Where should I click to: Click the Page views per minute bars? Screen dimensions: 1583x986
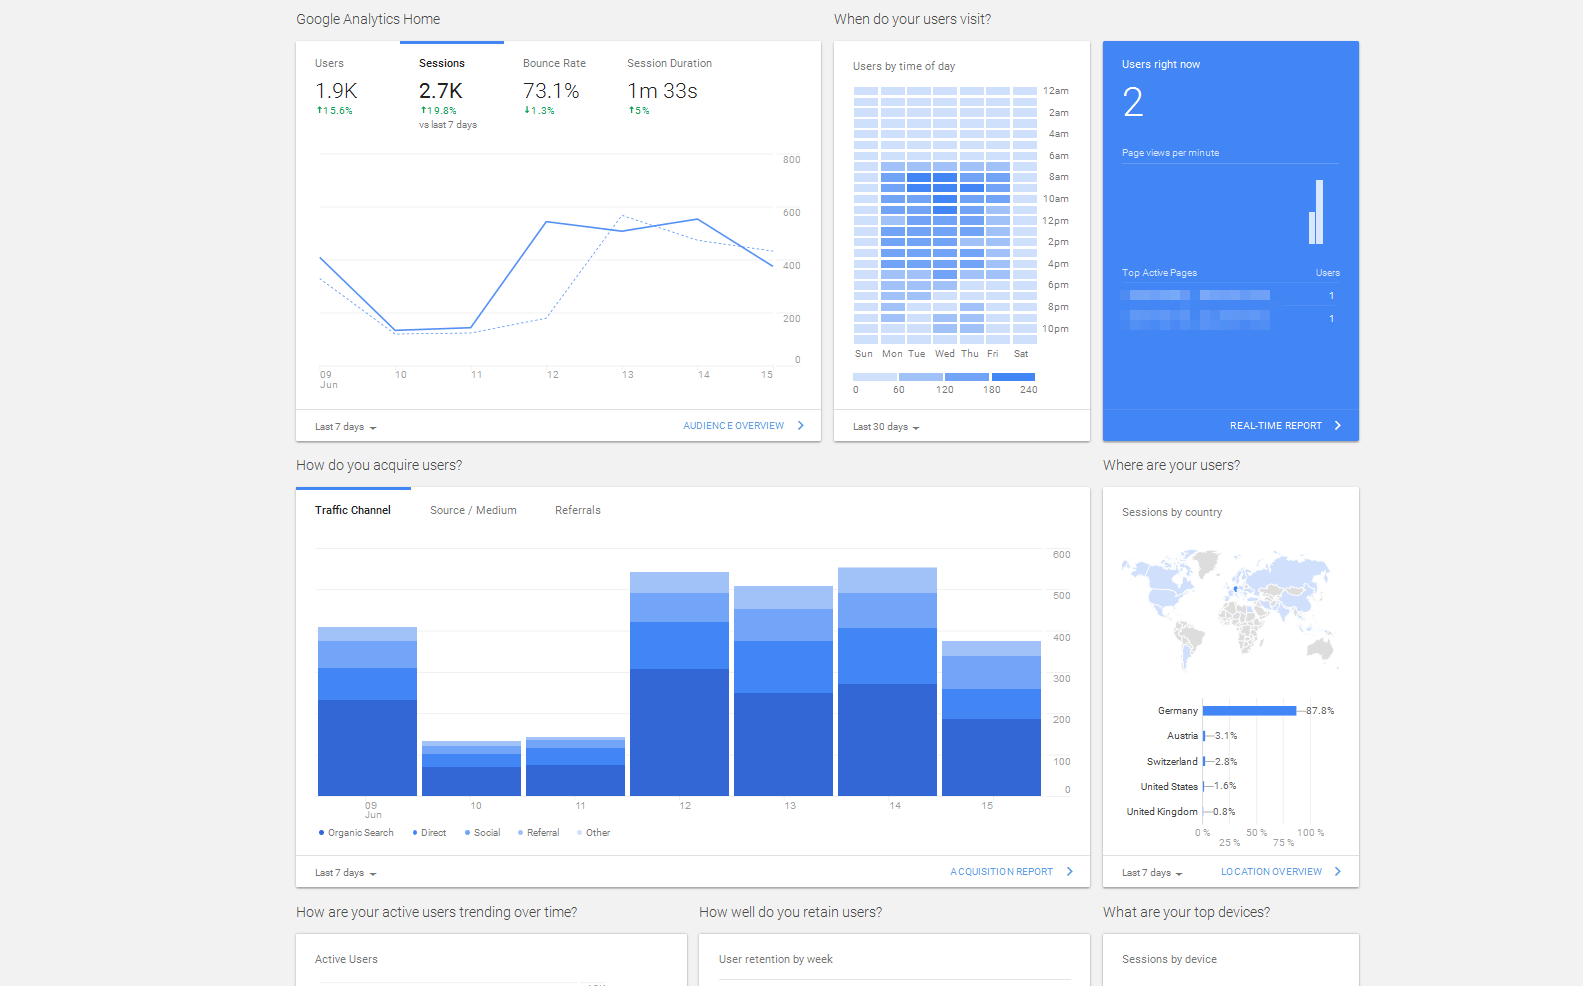(x=1316, y=212)
